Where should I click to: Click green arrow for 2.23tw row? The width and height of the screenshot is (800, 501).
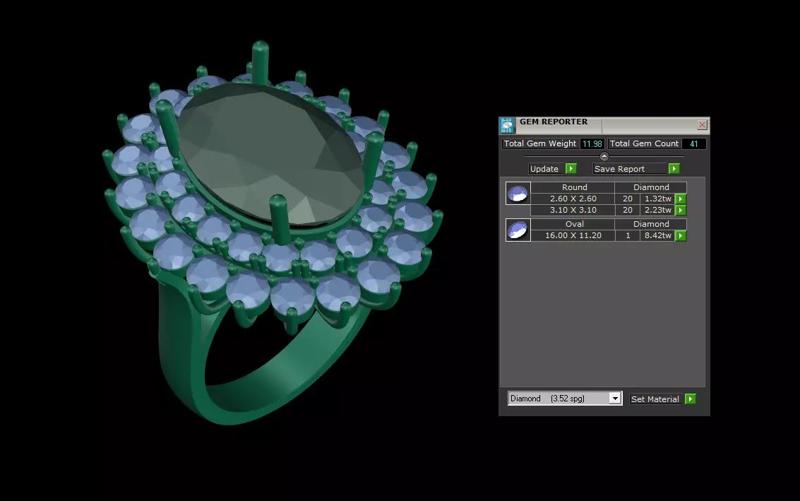(681, 210)
